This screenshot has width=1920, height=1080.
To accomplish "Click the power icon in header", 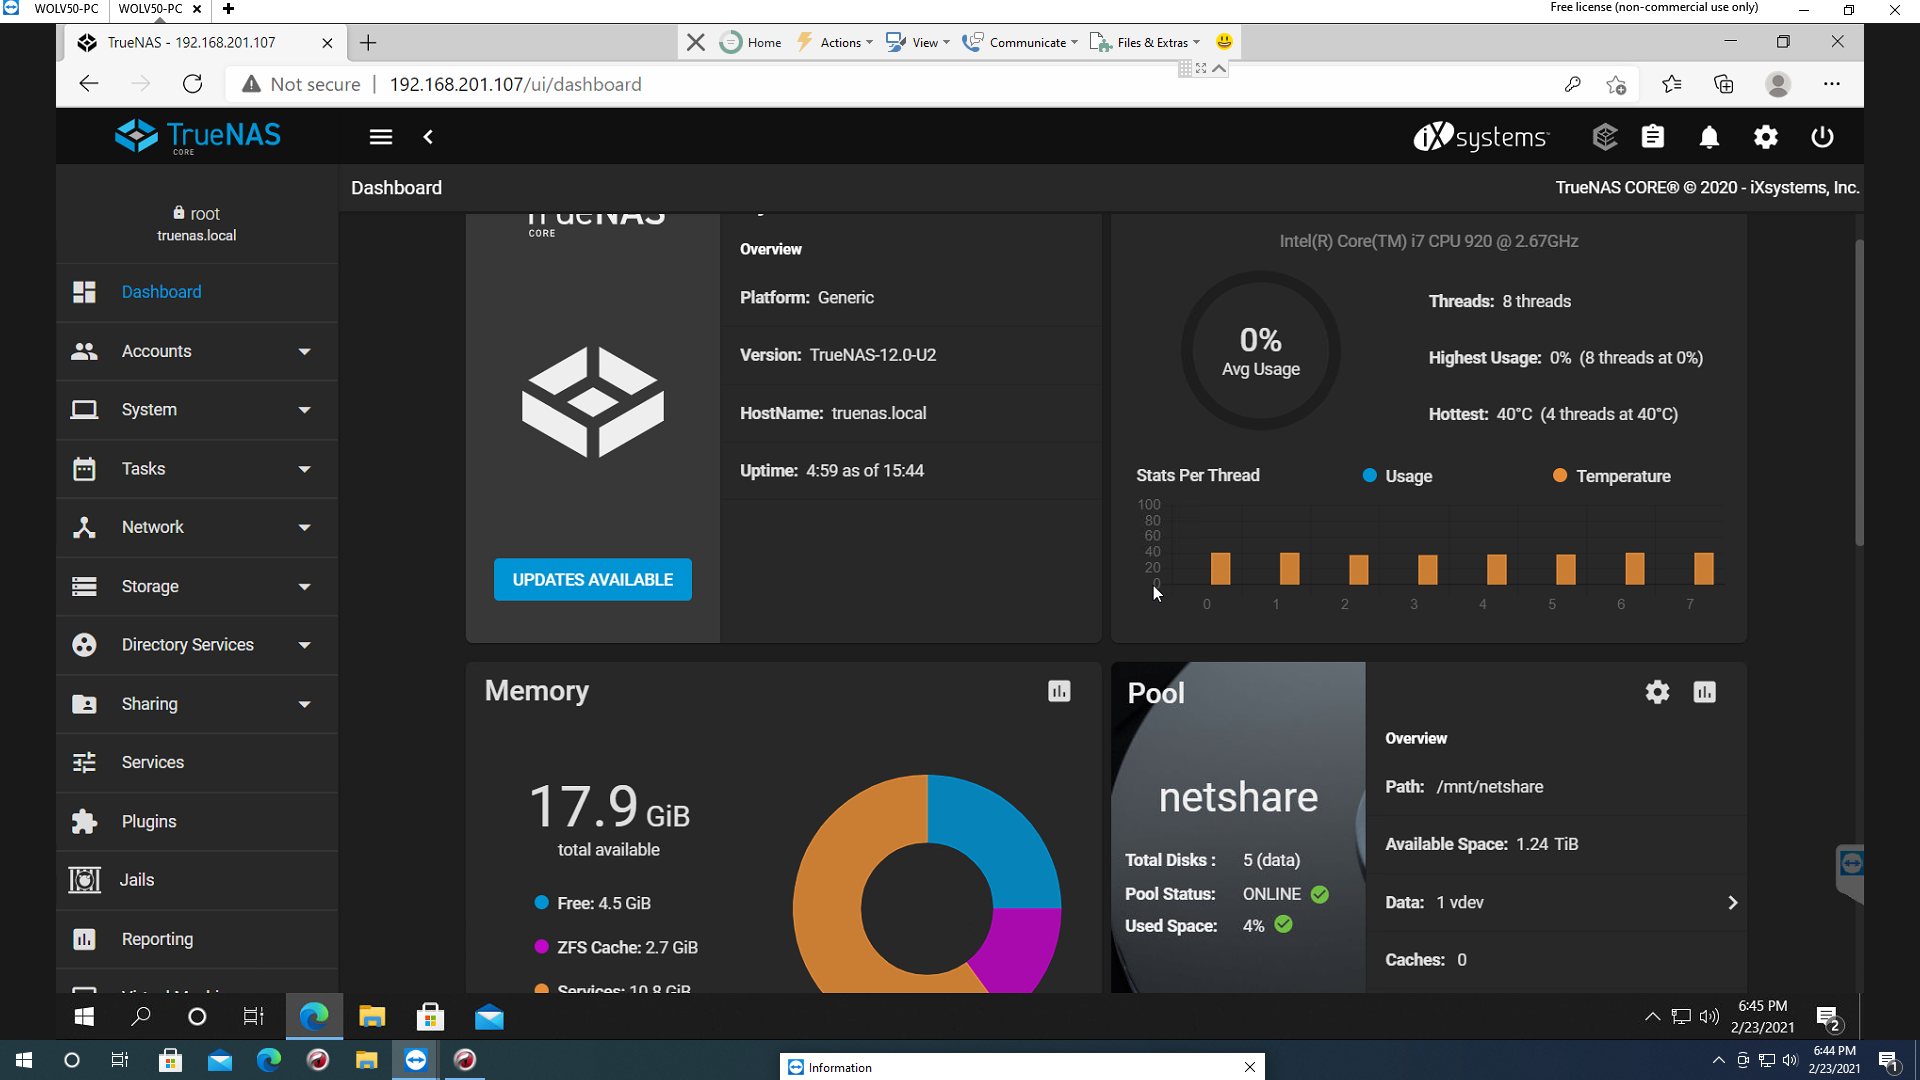I will click(x=1822, y=137).
